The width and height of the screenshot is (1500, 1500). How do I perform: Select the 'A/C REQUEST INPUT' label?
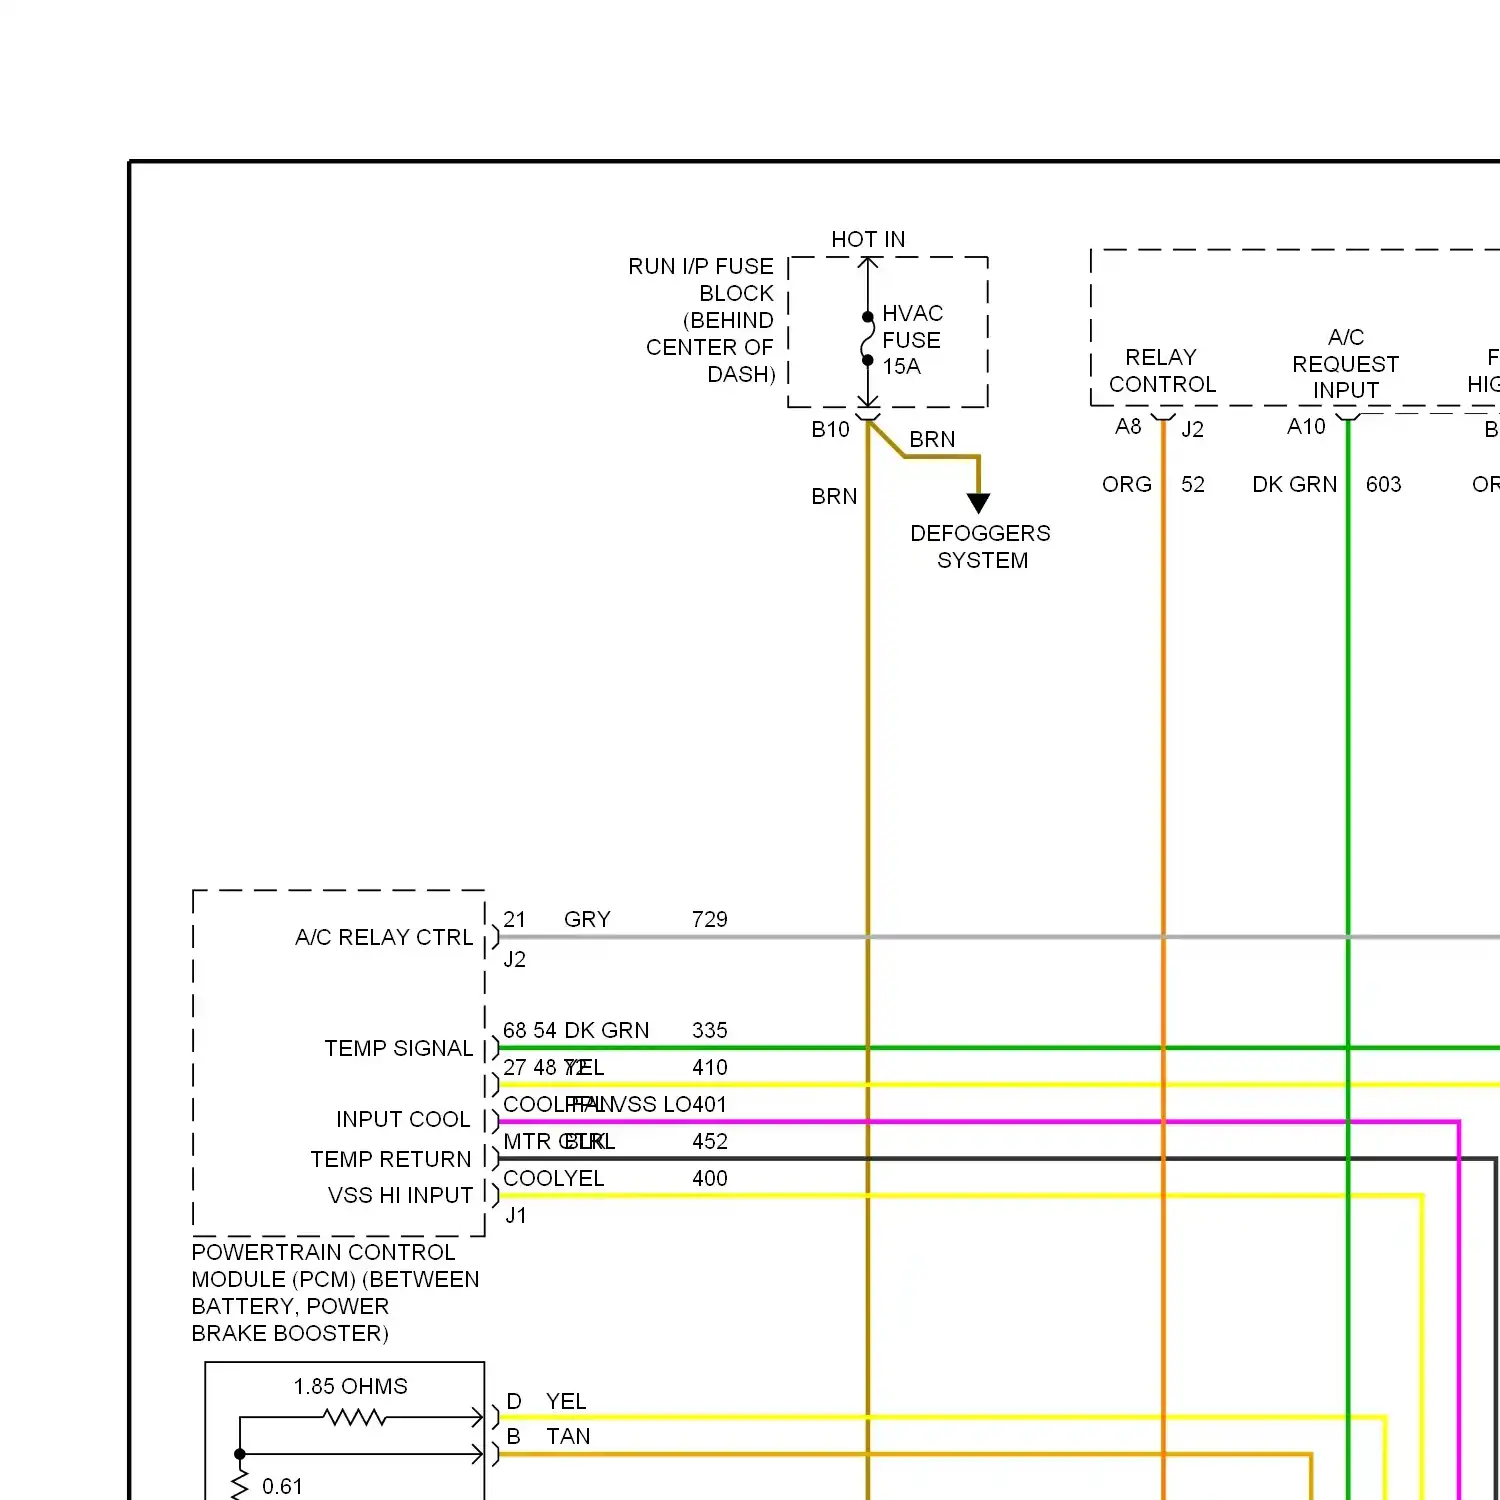1345,364
